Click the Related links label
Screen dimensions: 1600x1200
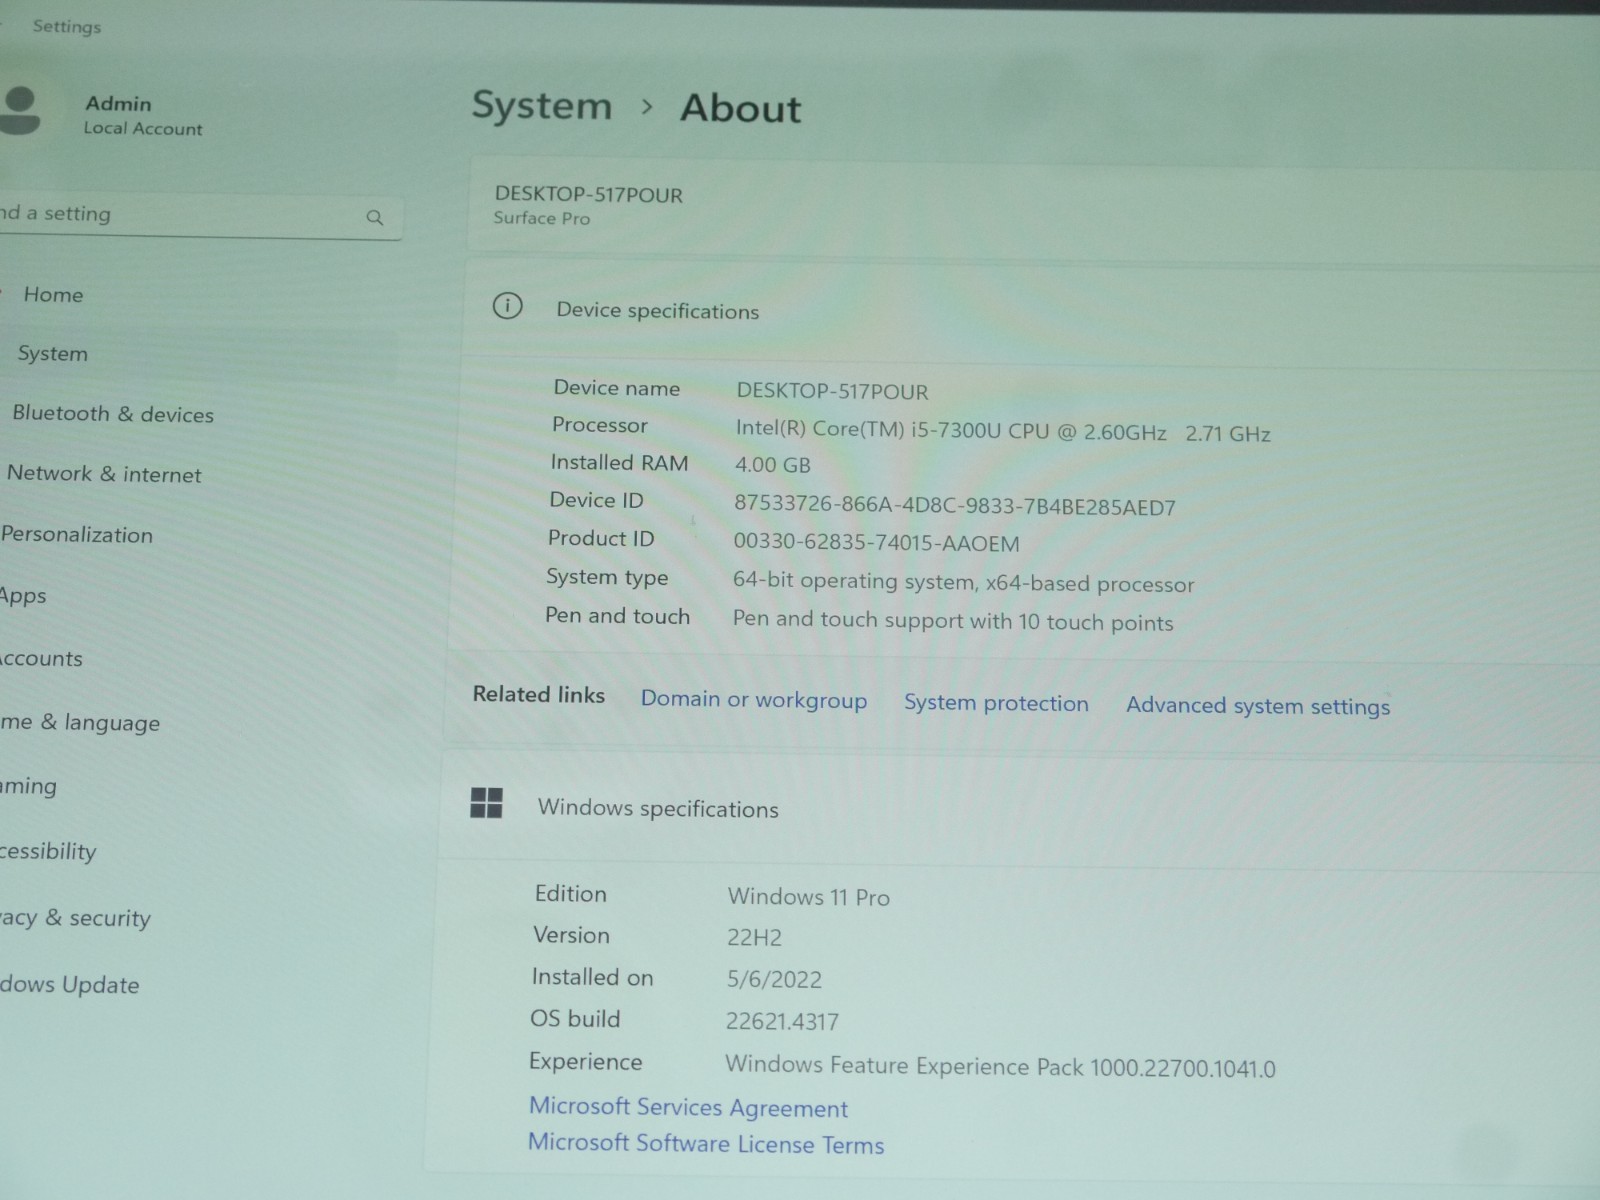pyautogui.click(x=539, y=694)
